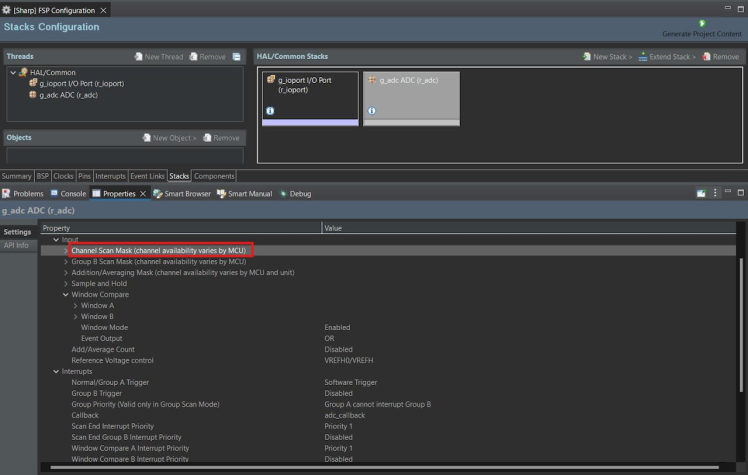Click the info icon on g_ioport stack

(x=270, y=111)
